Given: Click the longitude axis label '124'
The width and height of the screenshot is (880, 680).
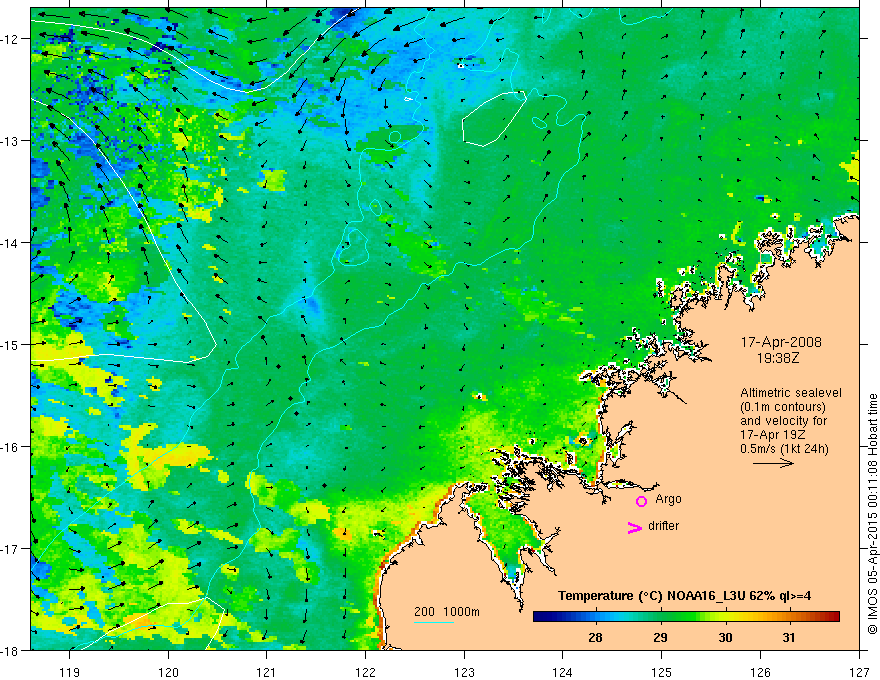Looking at the screenshot, I should pos(563,672).
